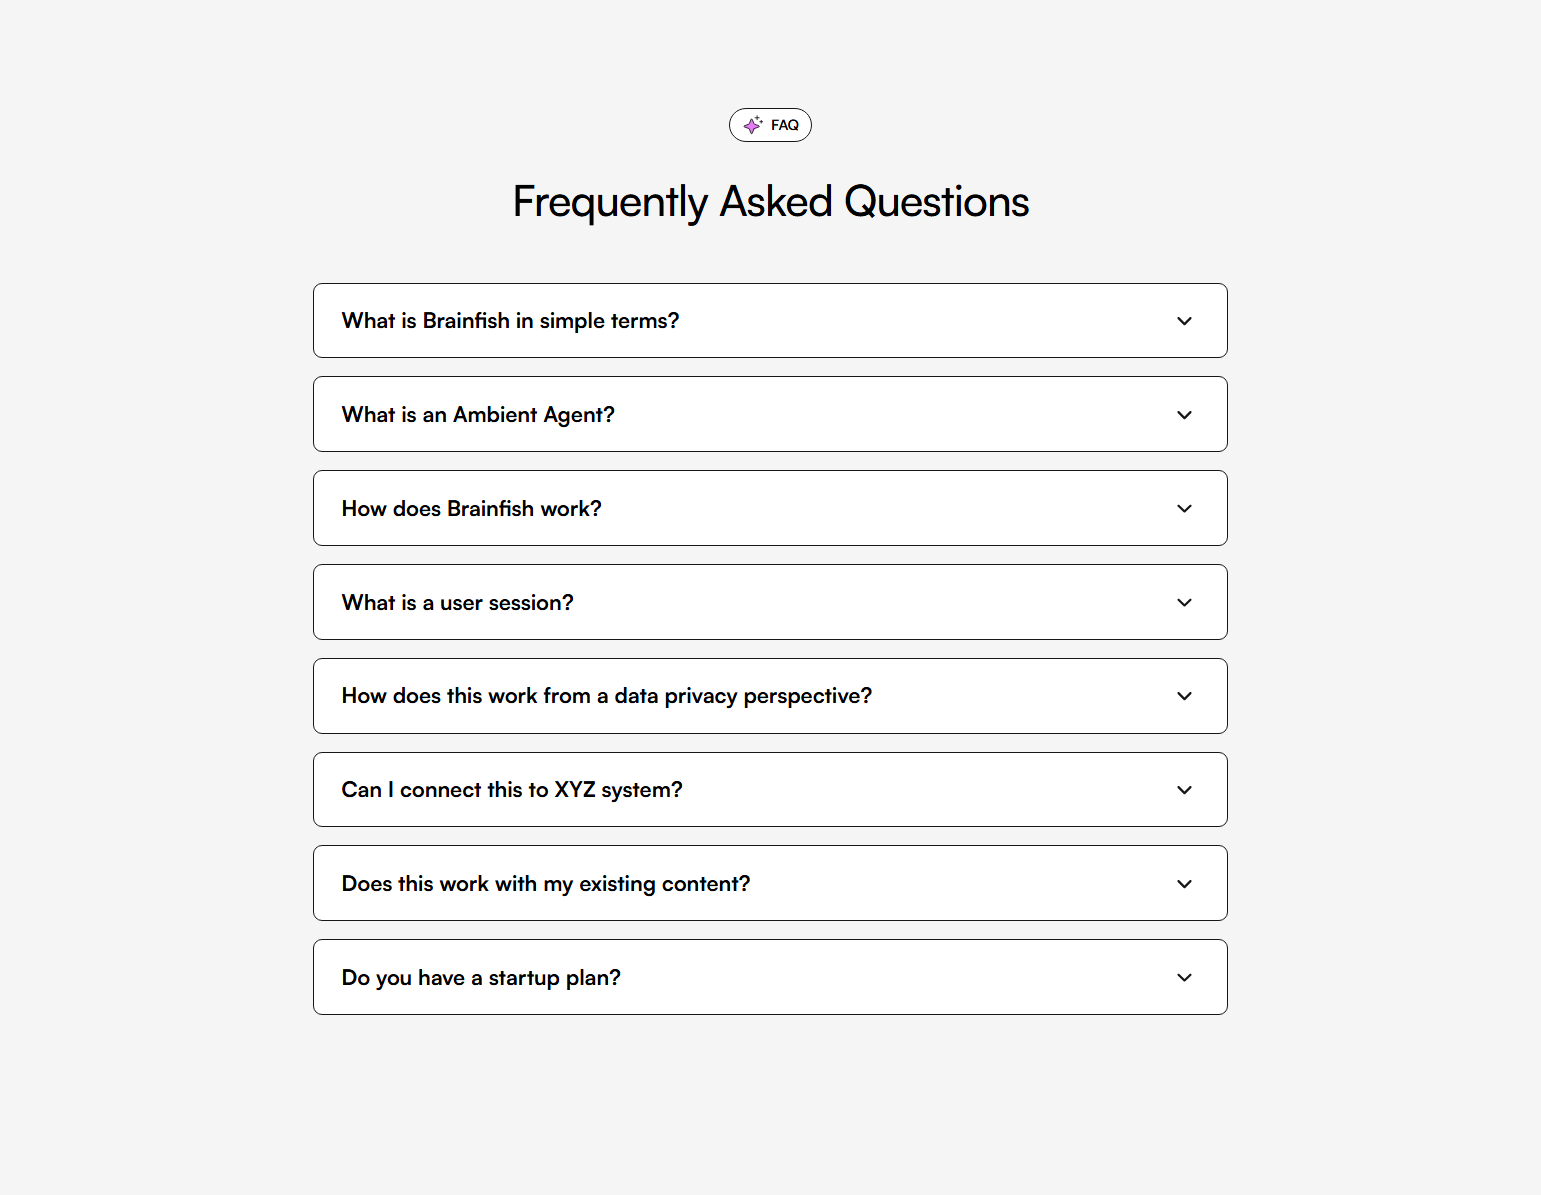
Task: Expand 'Does this work with my existing content?'
Action: coord(1184,883)
